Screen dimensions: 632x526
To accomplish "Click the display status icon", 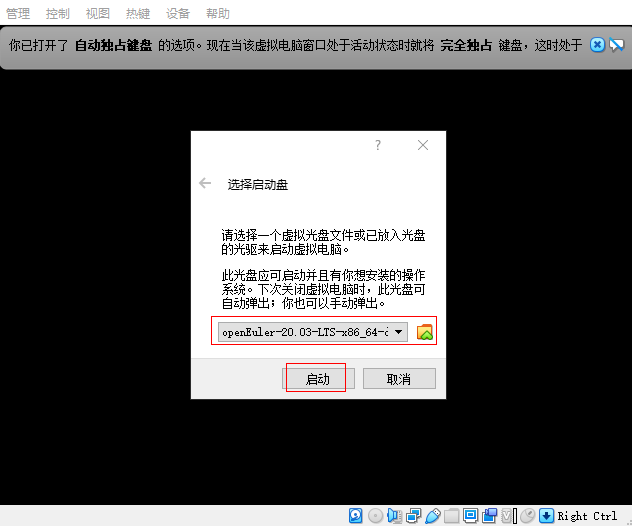I will tap(470, 516).
